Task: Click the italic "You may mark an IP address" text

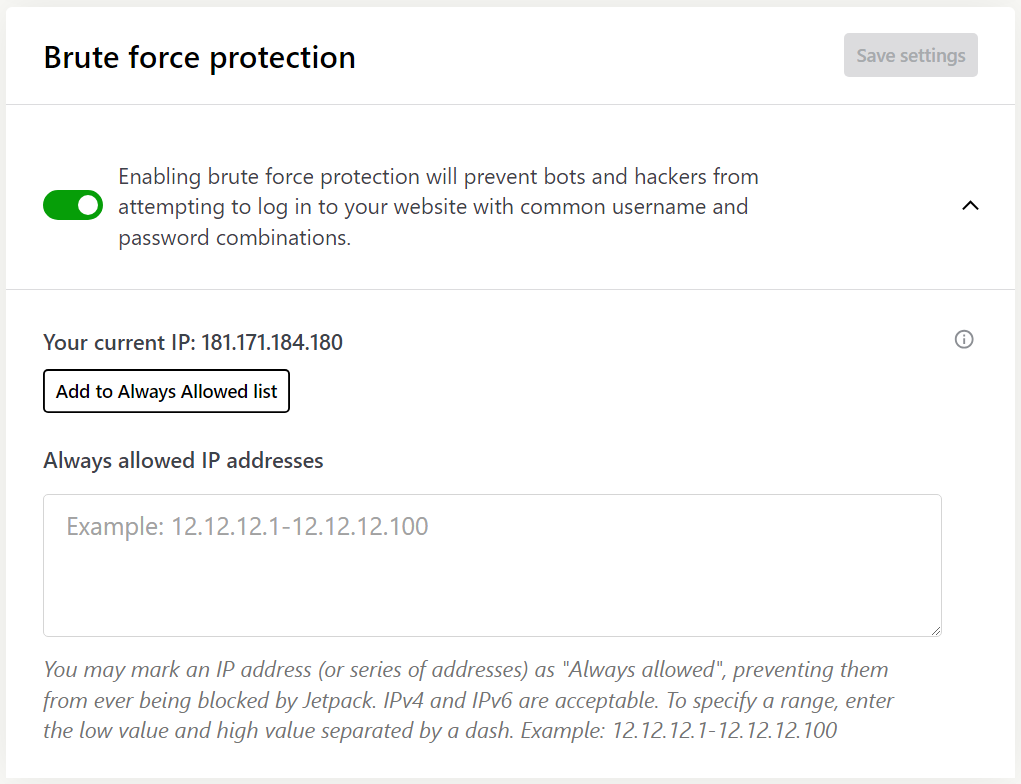Action: click(x=177, y=670)
